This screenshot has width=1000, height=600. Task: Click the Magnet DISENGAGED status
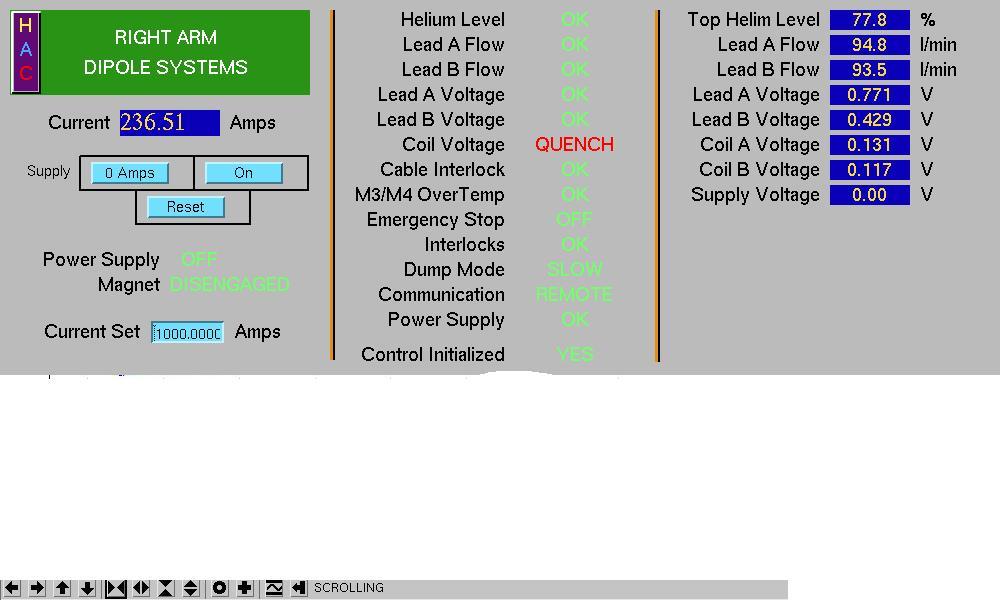point(230,284)
